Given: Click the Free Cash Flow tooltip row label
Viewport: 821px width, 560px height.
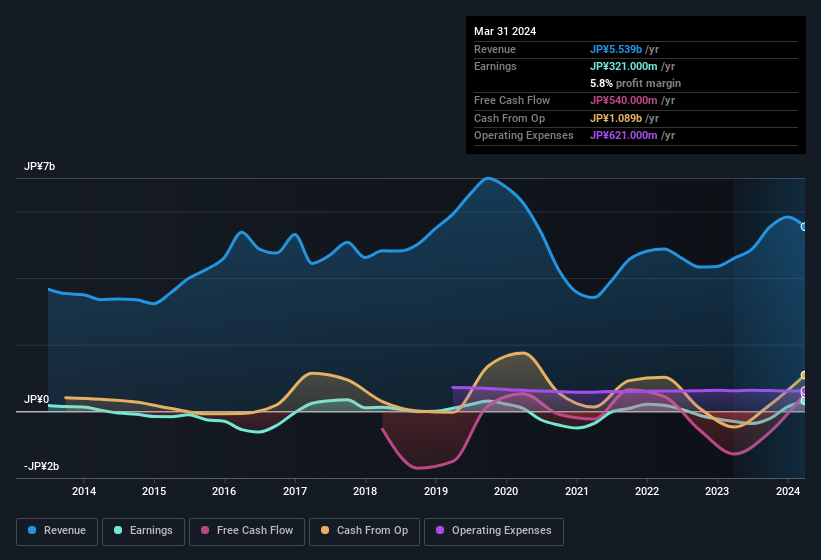Looking at the screenshot, I should (512, 100).
